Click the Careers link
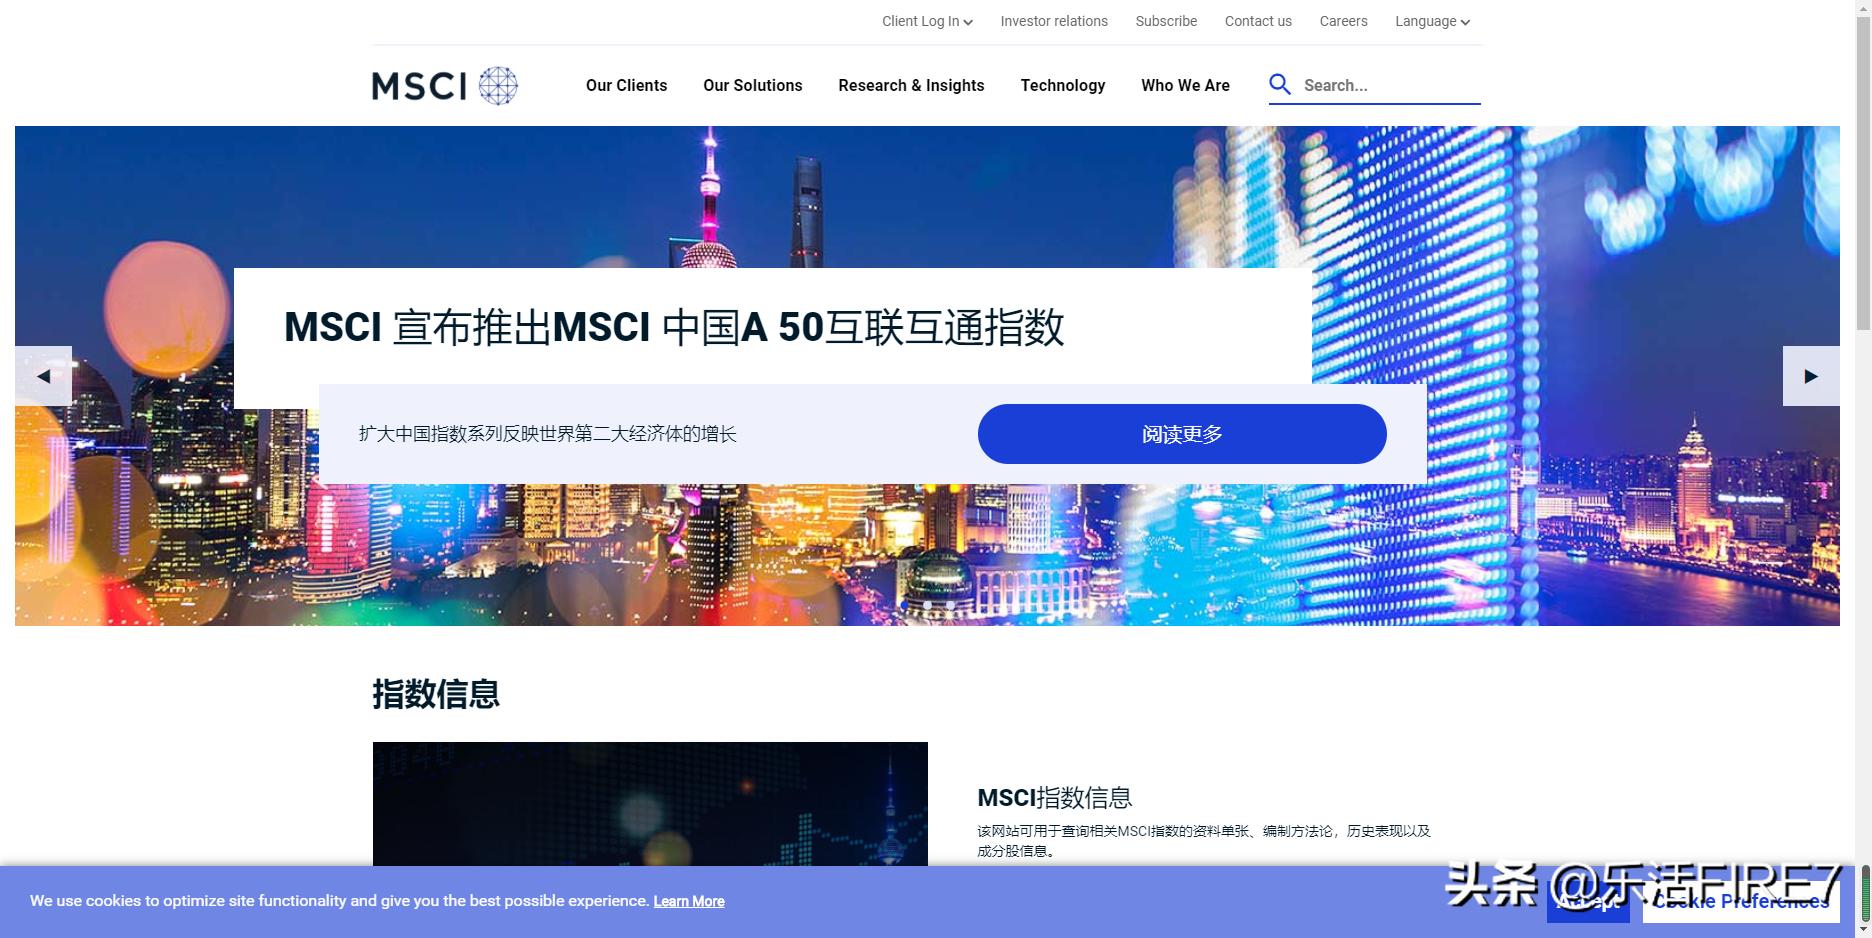The width and height of the screenshot is (1872, 938). coord(1343,21)
